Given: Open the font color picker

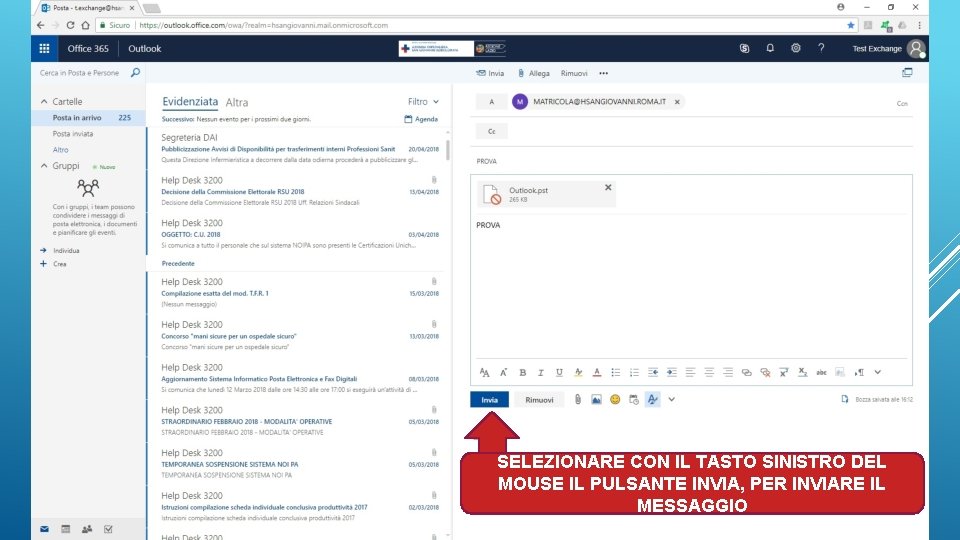Looking at the screenshot, I should coord(597,372).
